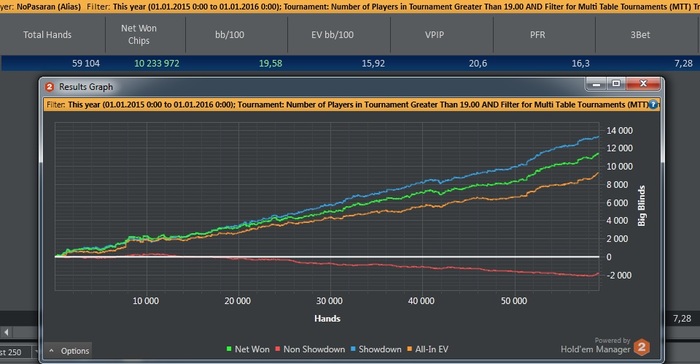Click the Results Graph window icon
The width and height of the screenshot is (700, 364).
pyautogui.click(x=50, y=87)
